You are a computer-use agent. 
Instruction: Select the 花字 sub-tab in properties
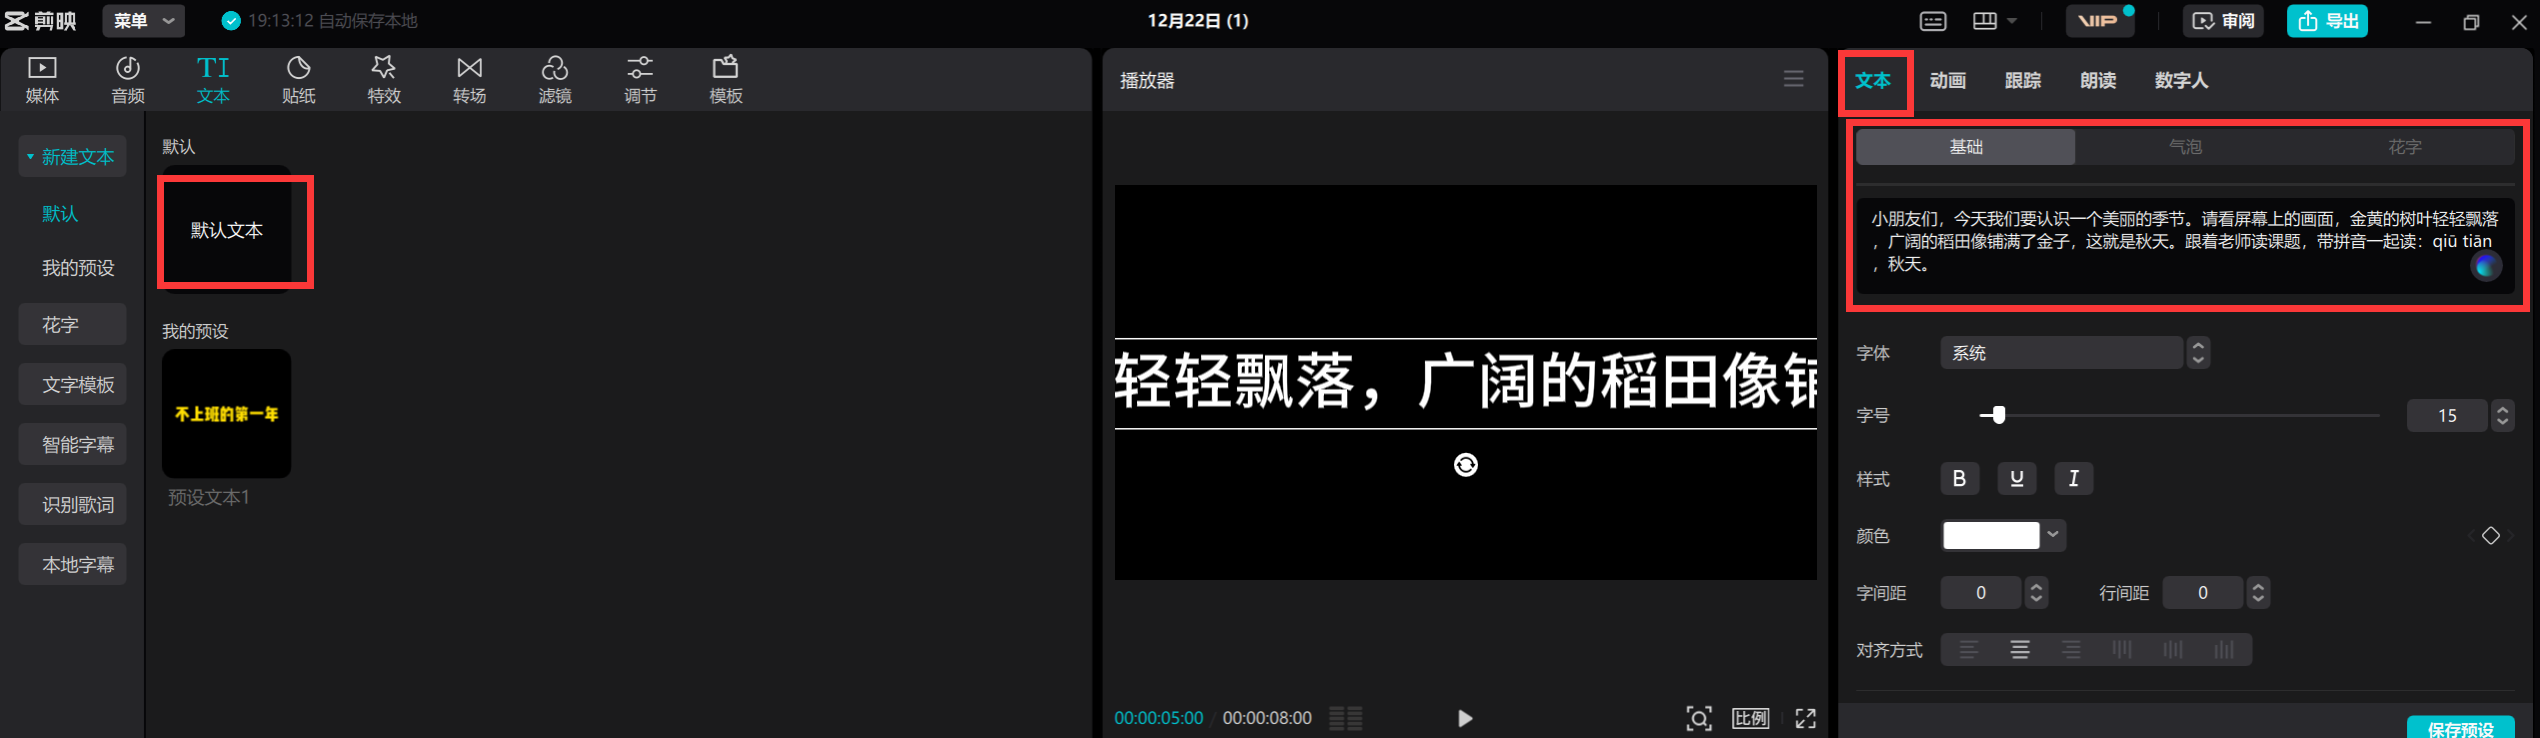point(2405,147)
